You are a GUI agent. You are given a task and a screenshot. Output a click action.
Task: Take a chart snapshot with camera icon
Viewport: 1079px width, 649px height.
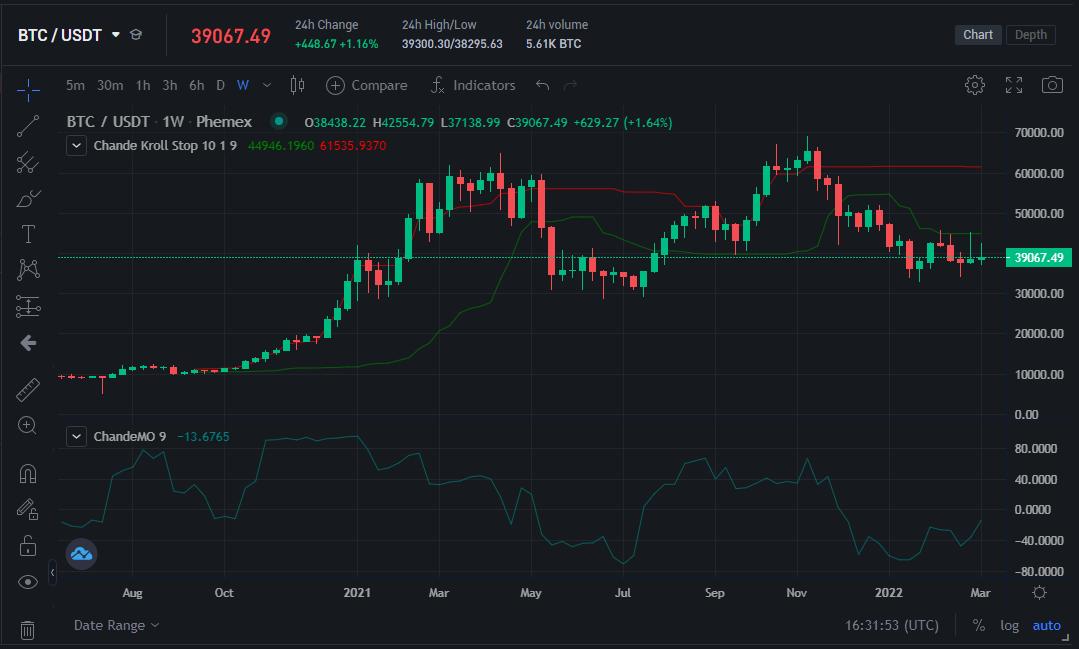(1052, 85)
